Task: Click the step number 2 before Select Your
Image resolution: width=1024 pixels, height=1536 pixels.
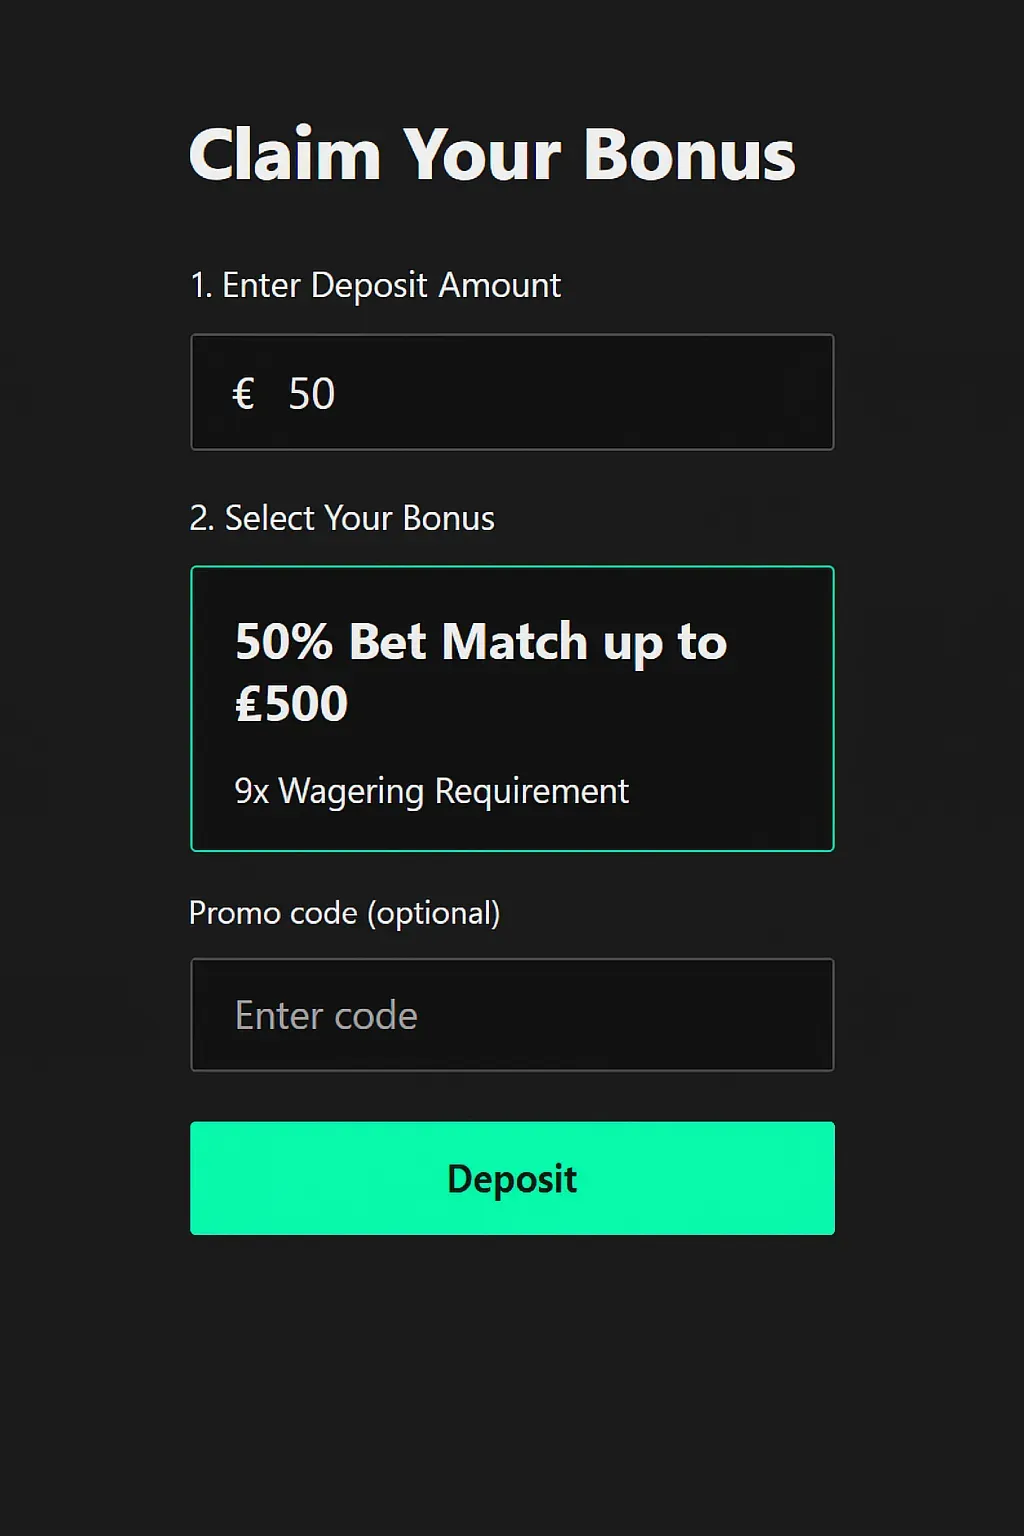Action: tap(199, 519)
